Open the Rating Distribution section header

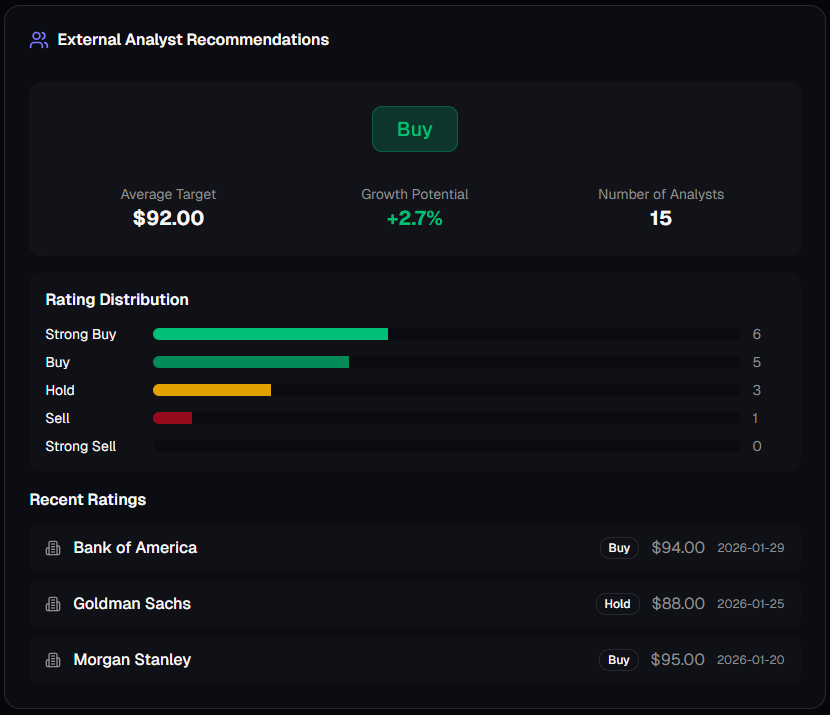pos(116,299)
